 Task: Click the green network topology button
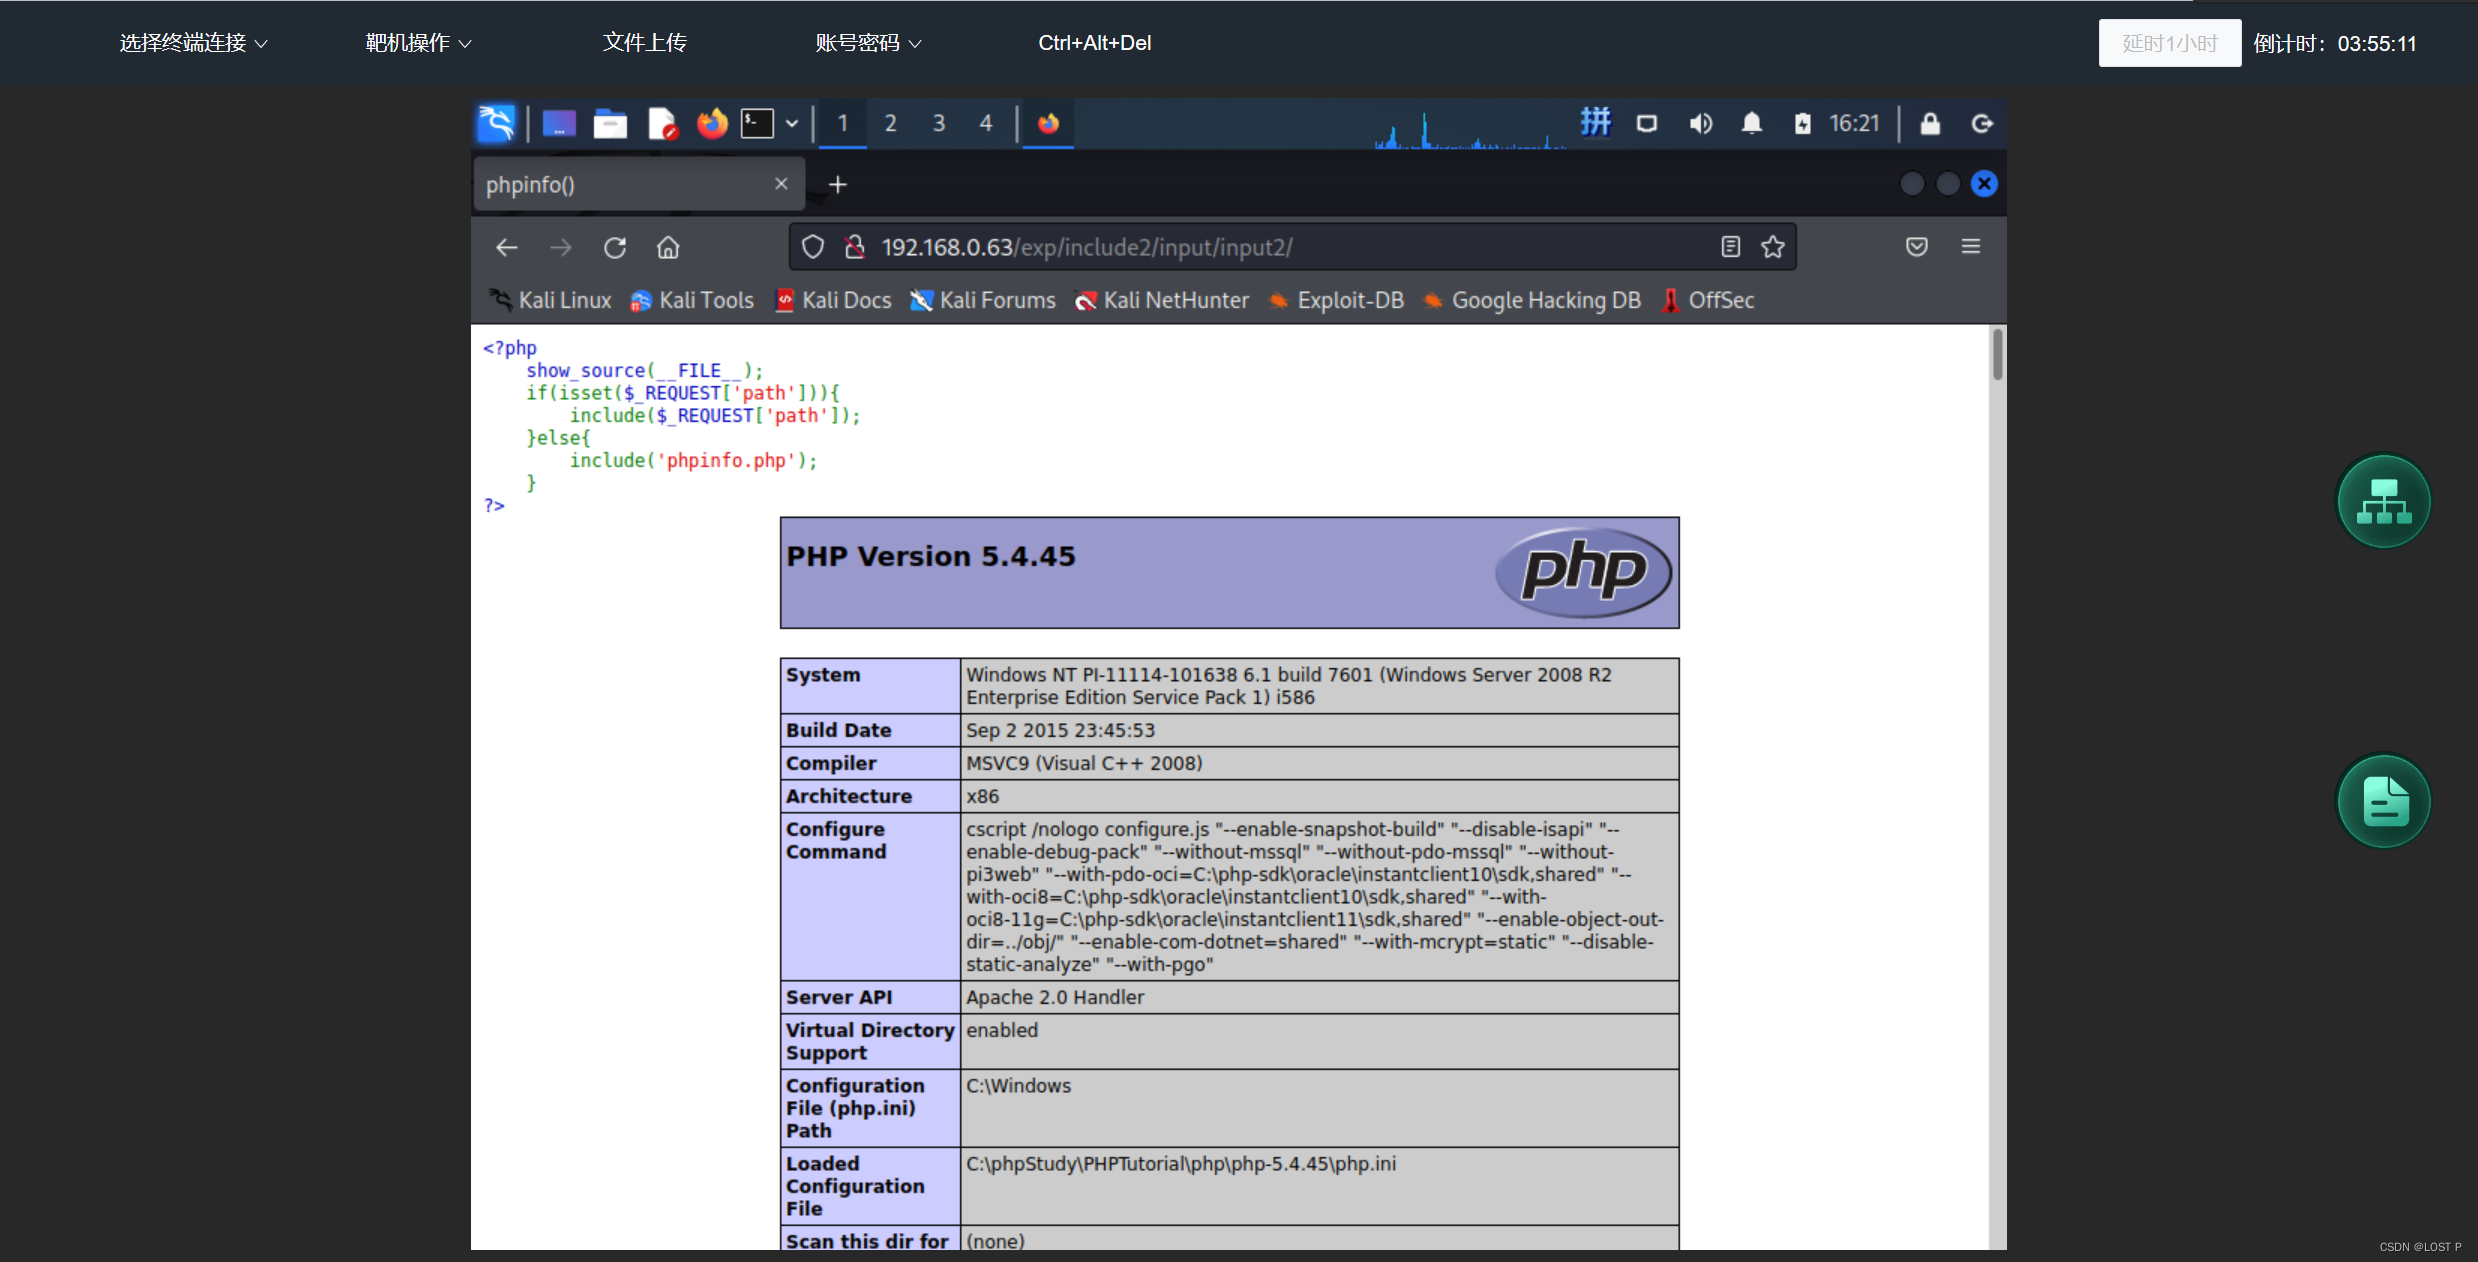pos(2383,501)
